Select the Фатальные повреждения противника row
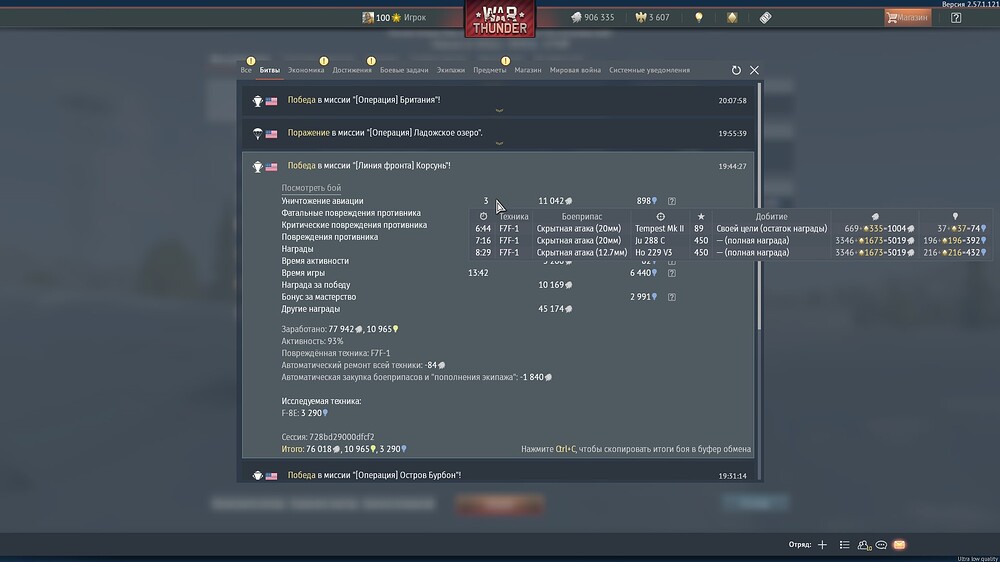Viewport: 1000px width, 562px height. pos(351,213)
